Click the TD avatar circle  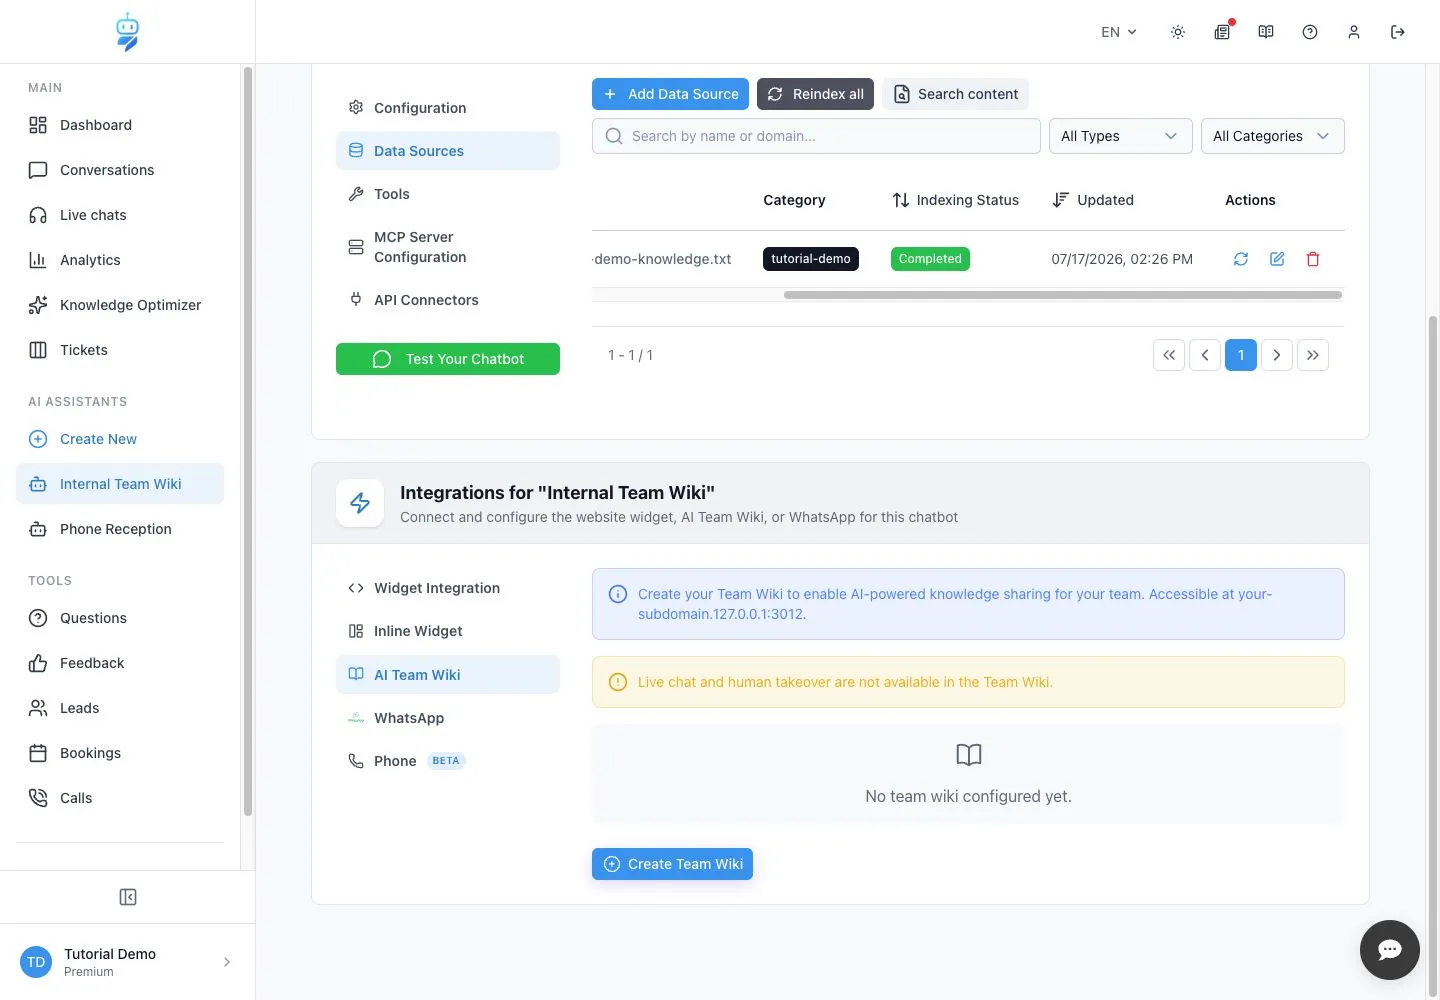36,962
